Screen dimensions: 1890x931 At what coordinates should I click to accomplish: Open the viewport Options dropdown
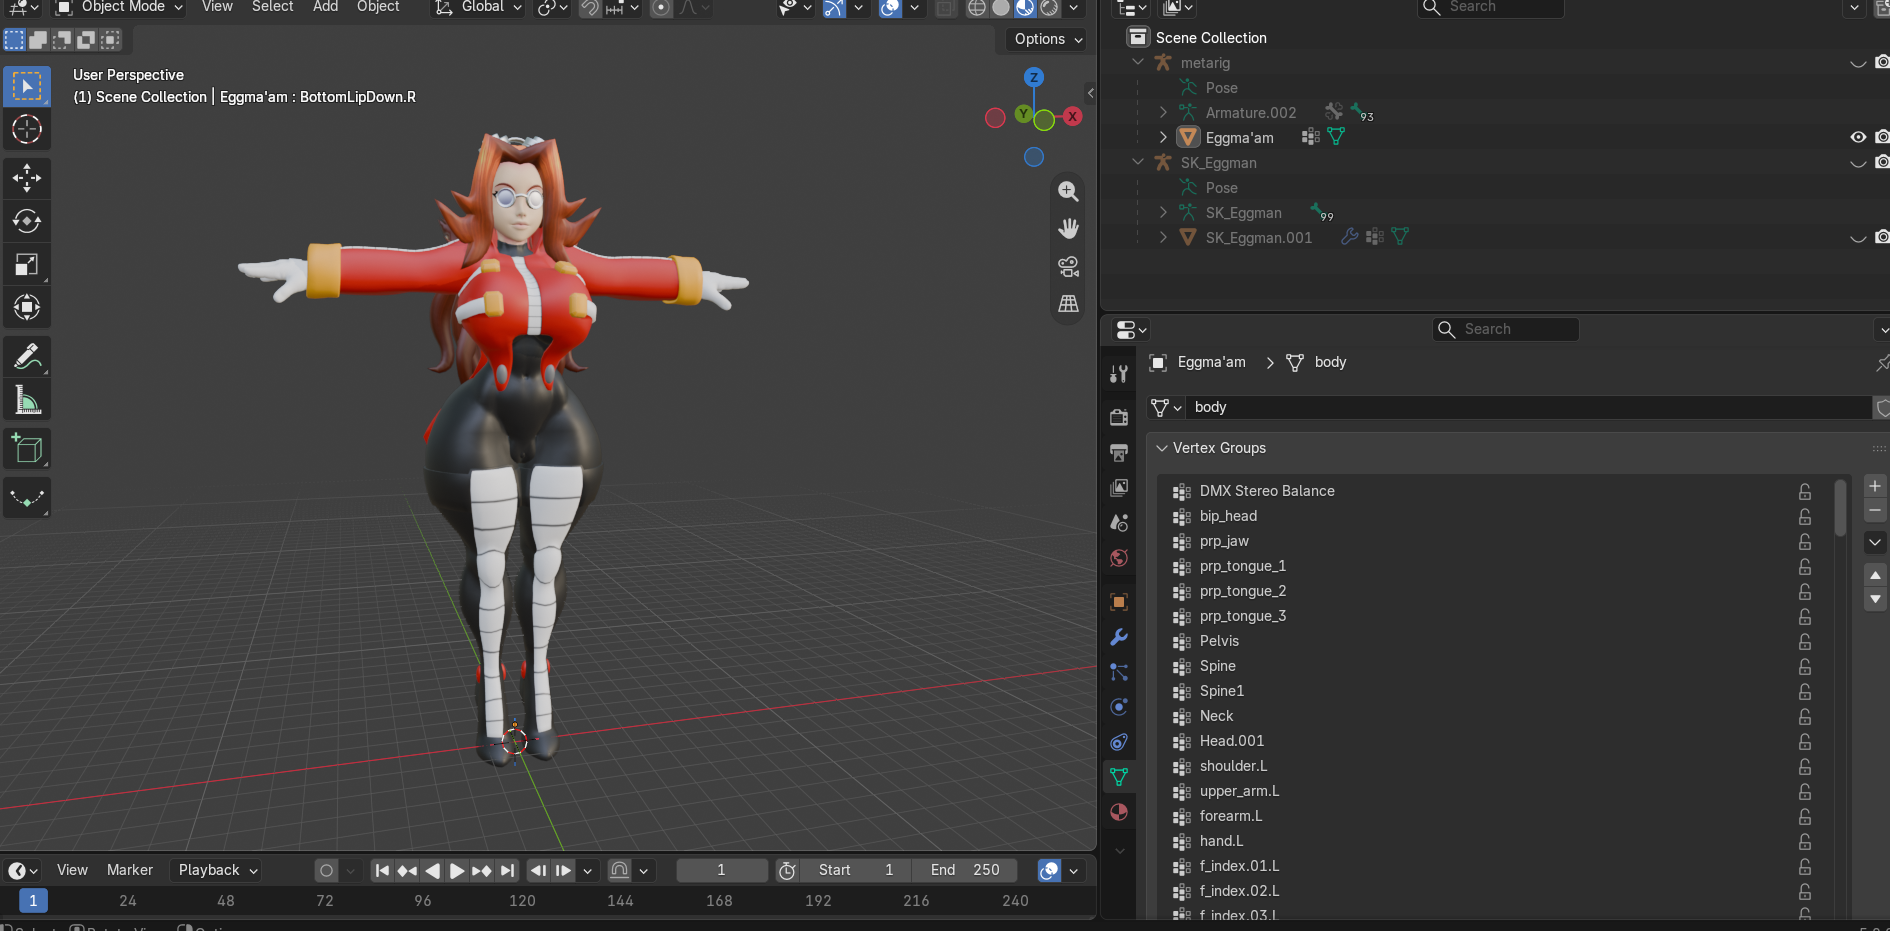point(1047,39)
